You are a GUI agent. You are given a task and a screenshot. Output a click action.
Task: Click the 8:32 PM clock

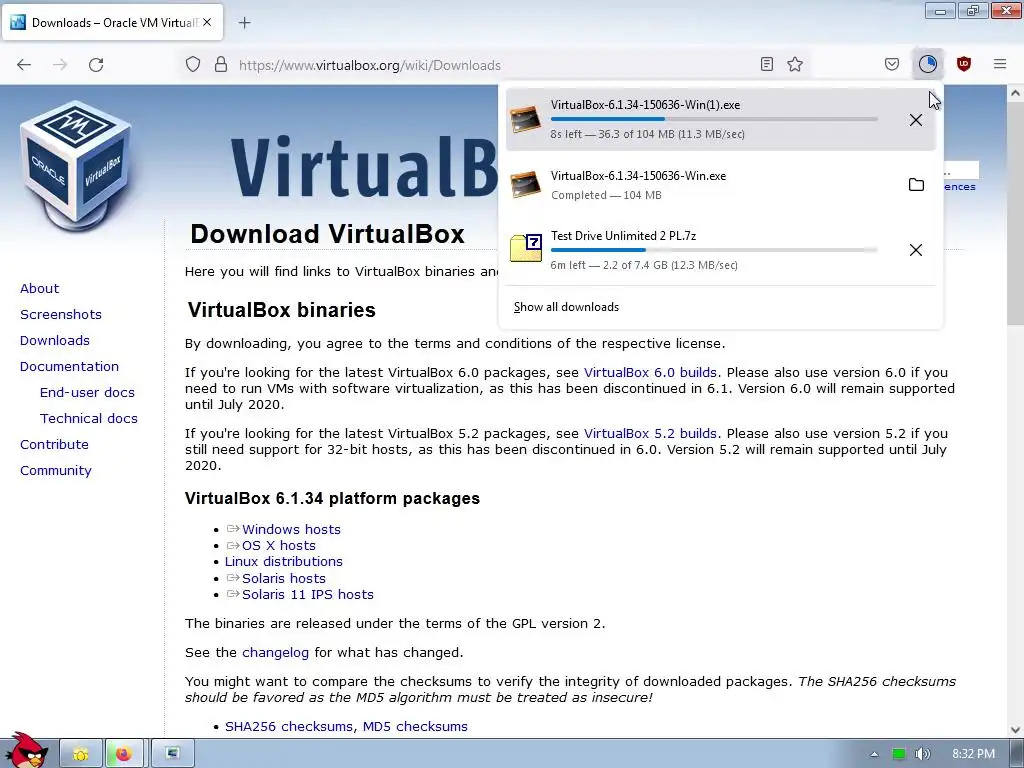point(974,754)
